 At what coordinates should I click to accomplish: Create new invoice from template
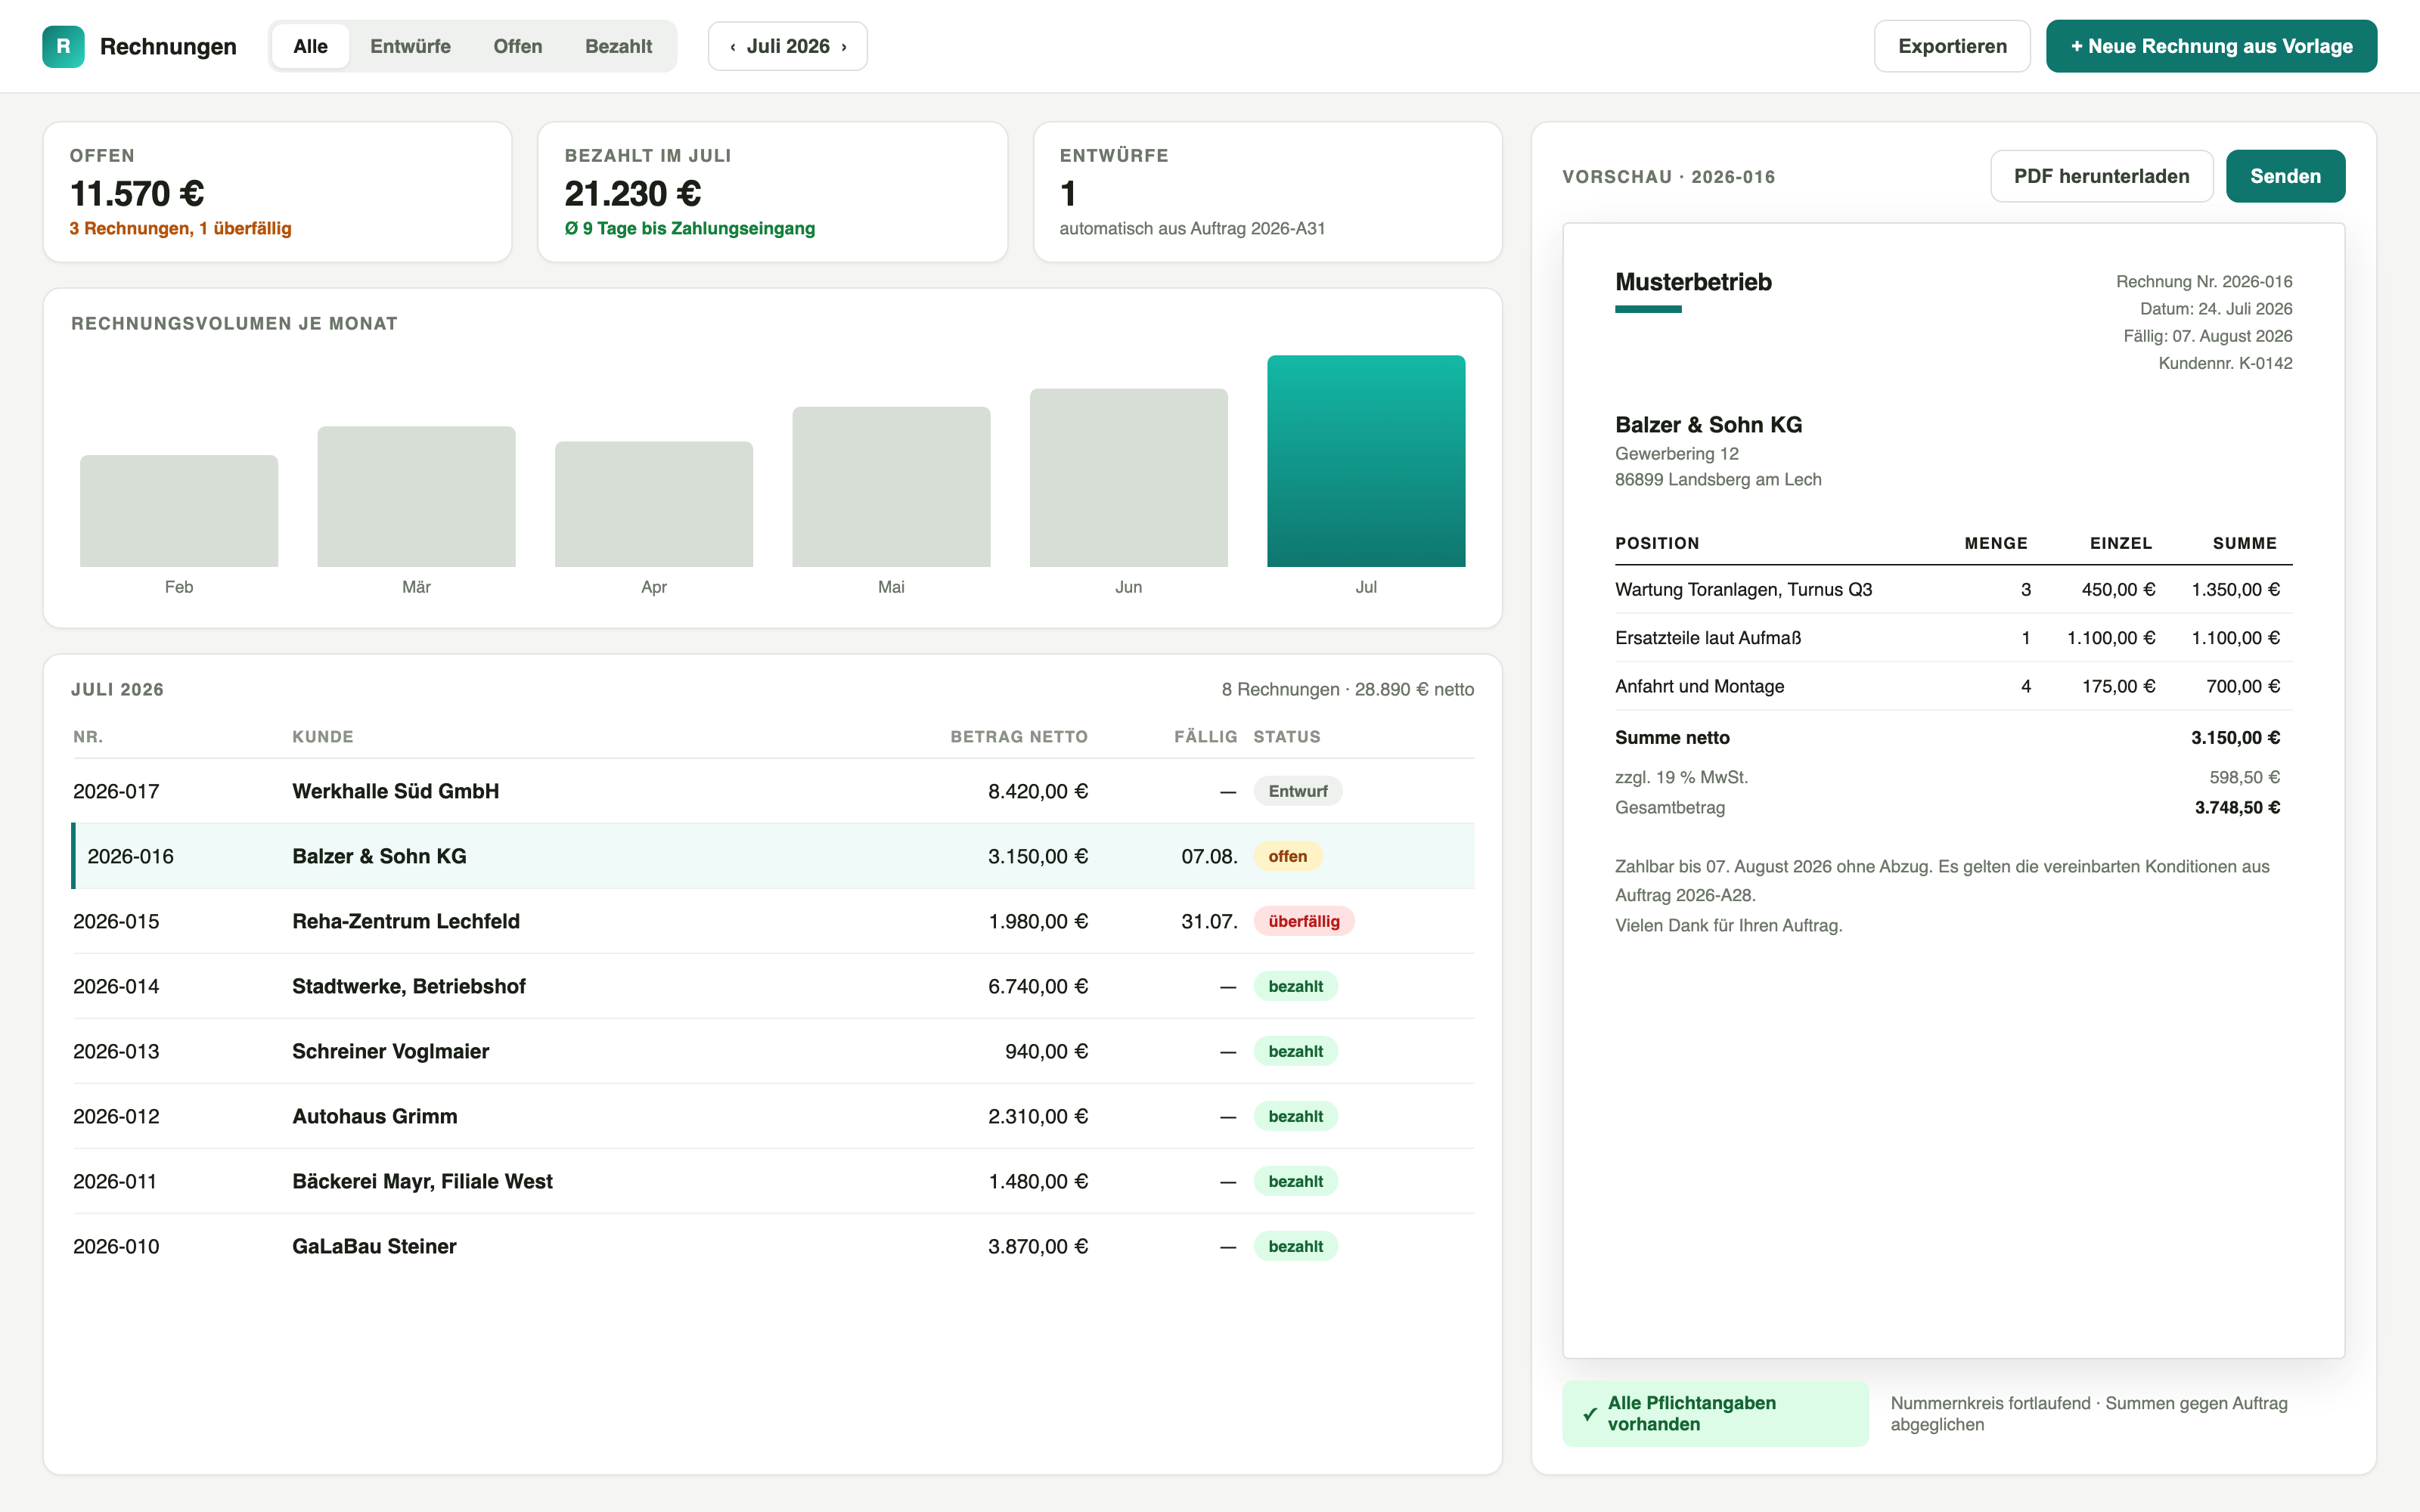point(2211,46)
